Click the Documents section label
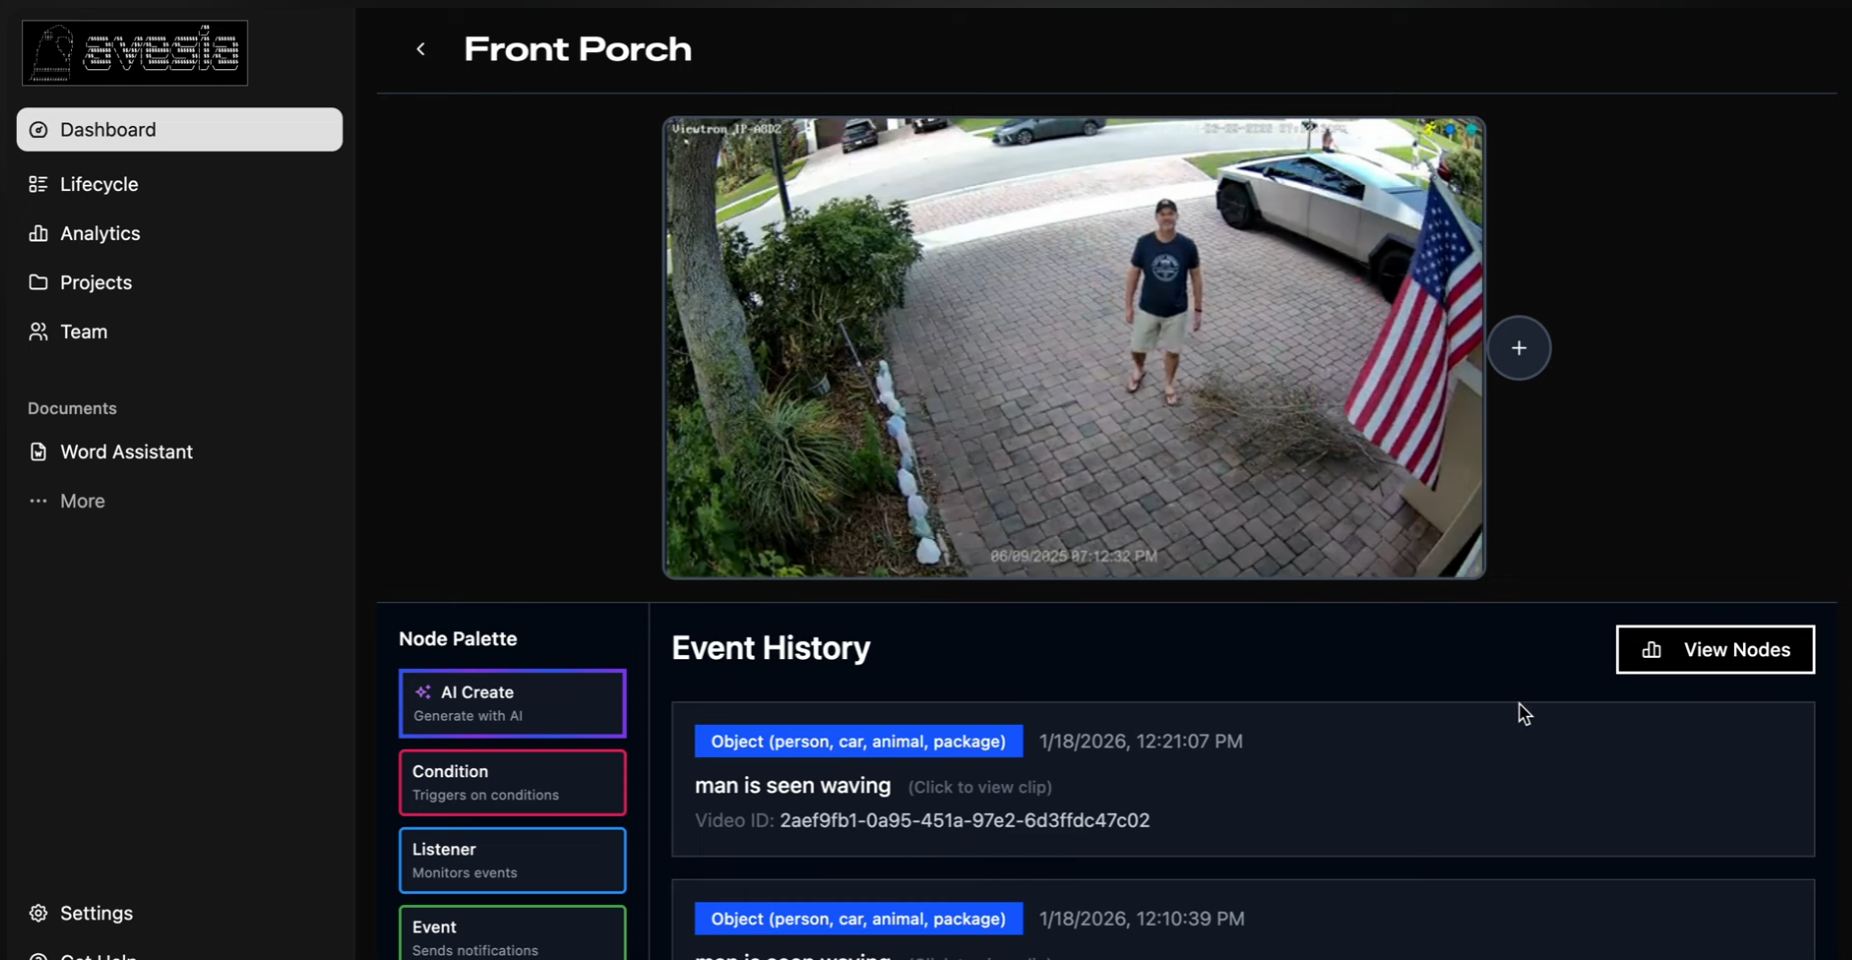Image resolution: width=1852 pixels, height=960 pixels. (72, 408)
